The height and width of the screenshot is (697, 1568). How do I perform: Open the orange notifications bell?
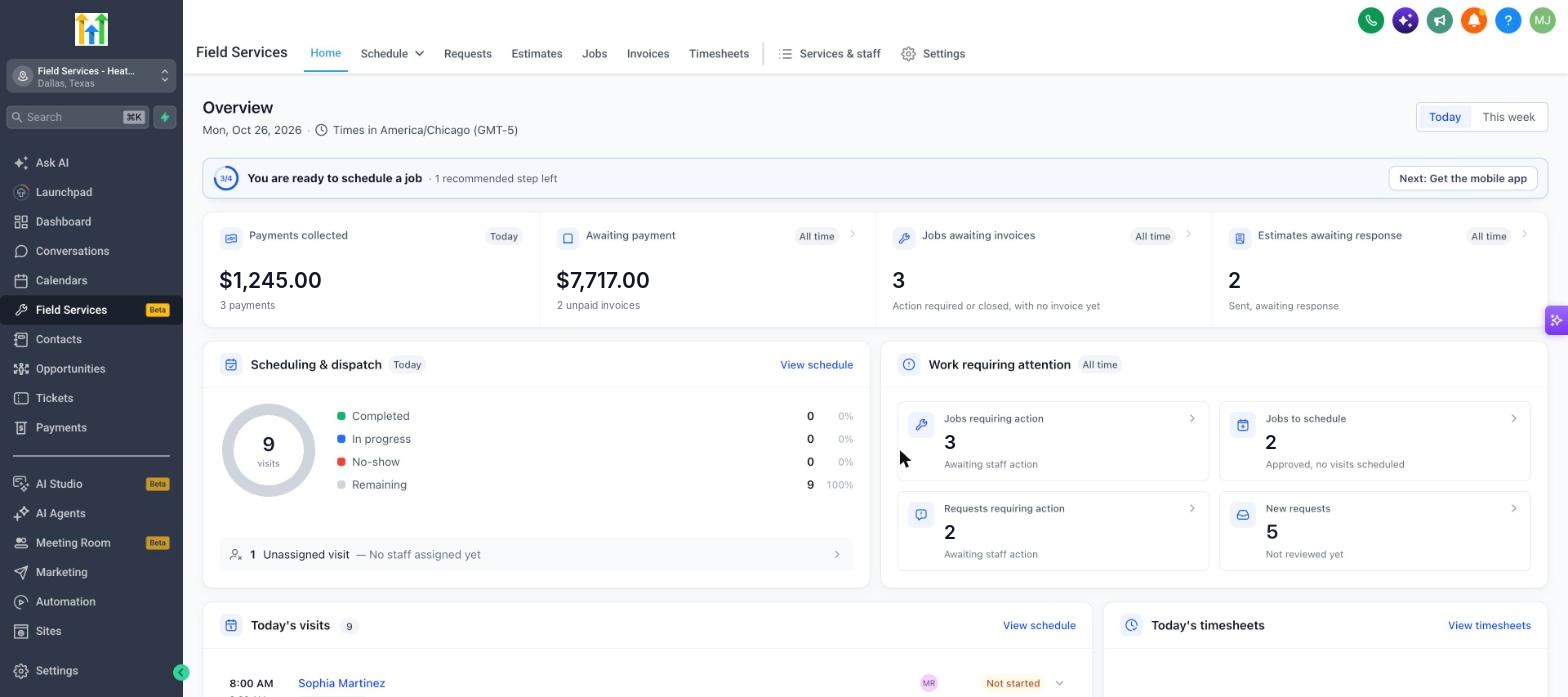[1473, 20]
